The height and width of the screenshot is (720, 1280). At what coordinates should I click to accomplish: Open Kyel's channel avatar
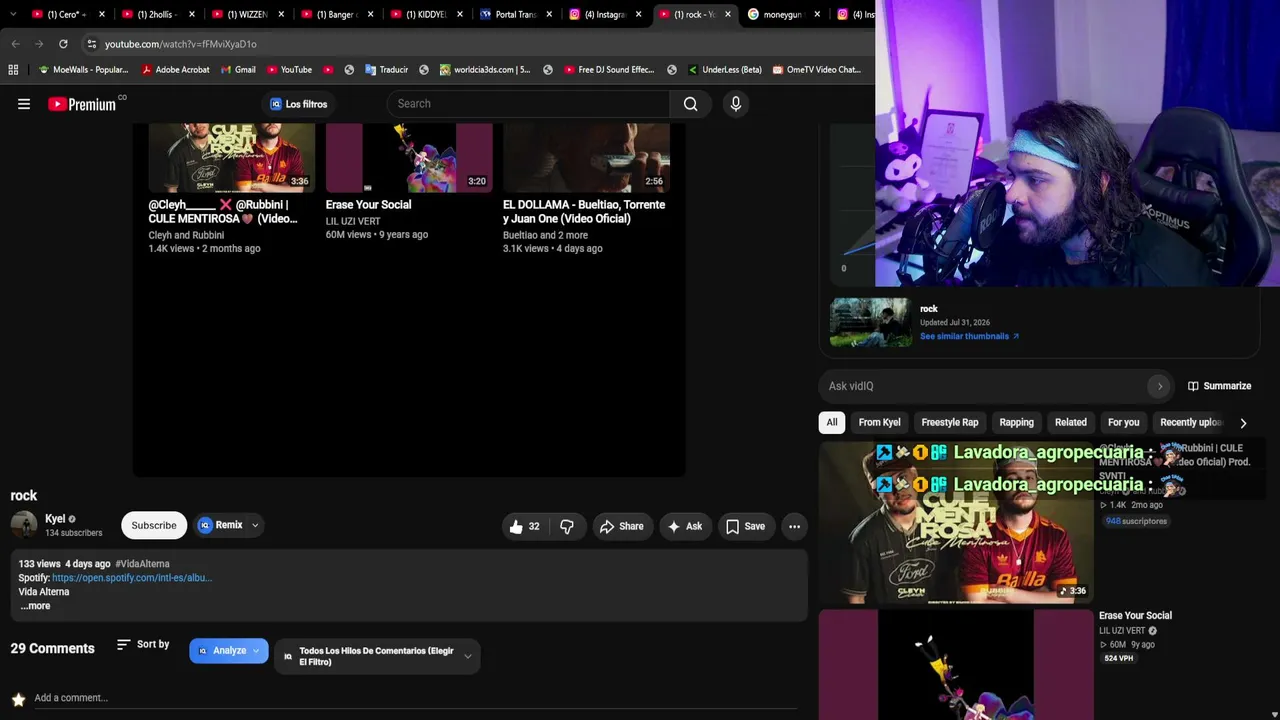click(x=24, y=525)
